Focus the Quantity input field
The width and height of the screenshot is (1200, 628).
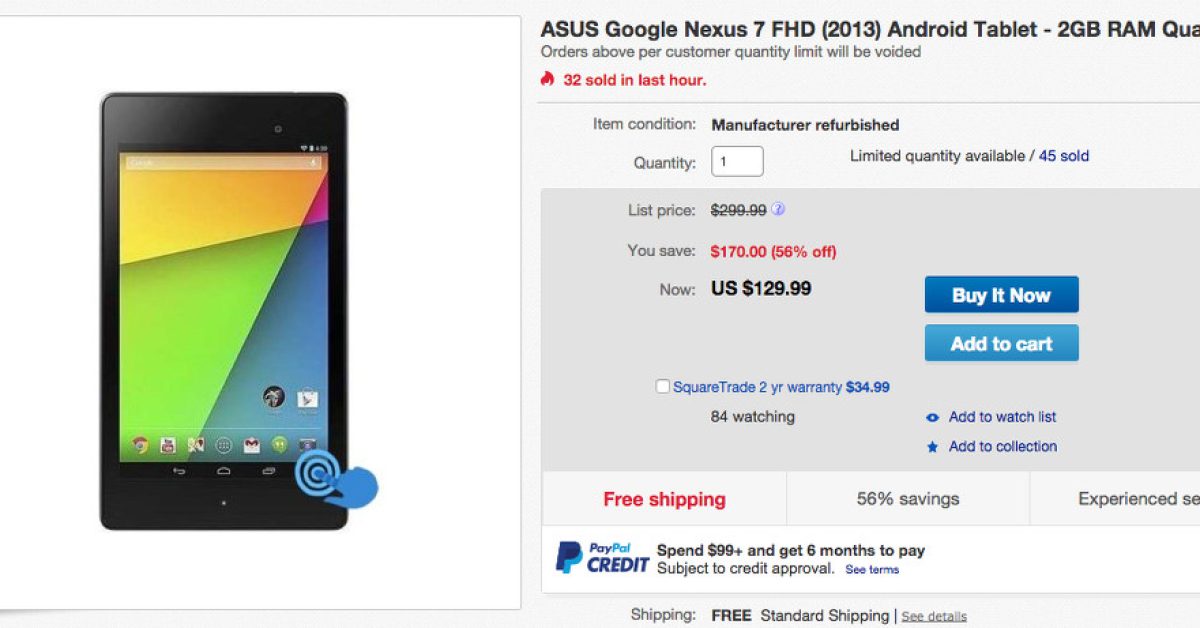tap(737, 162)
